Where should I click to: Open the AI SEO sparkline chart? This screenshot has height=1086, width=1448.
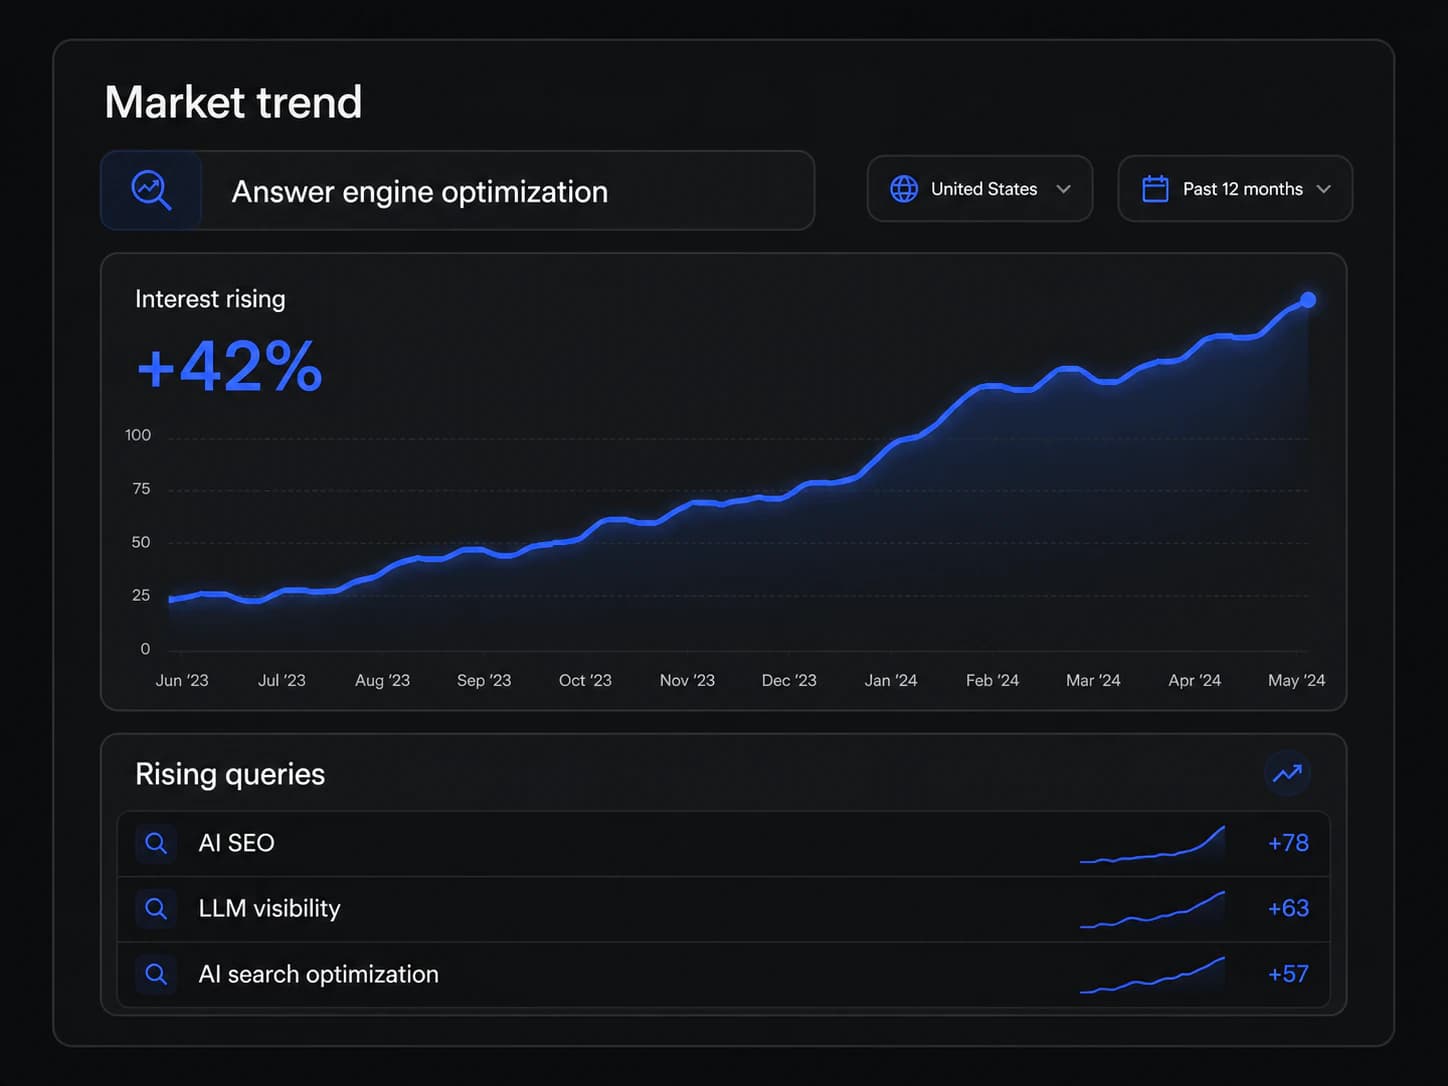click(x=1152, y=844)
